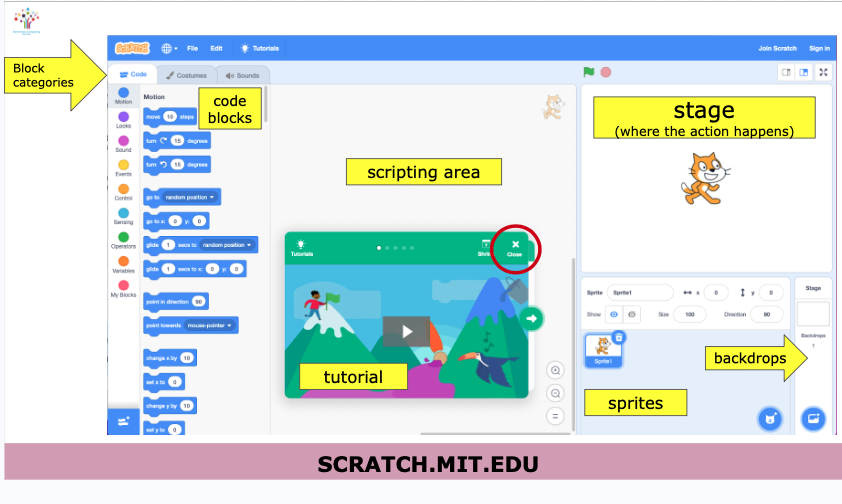Click the Scratch logo
Viewport: 842px width, 504px height.
(x=132, y=48)
